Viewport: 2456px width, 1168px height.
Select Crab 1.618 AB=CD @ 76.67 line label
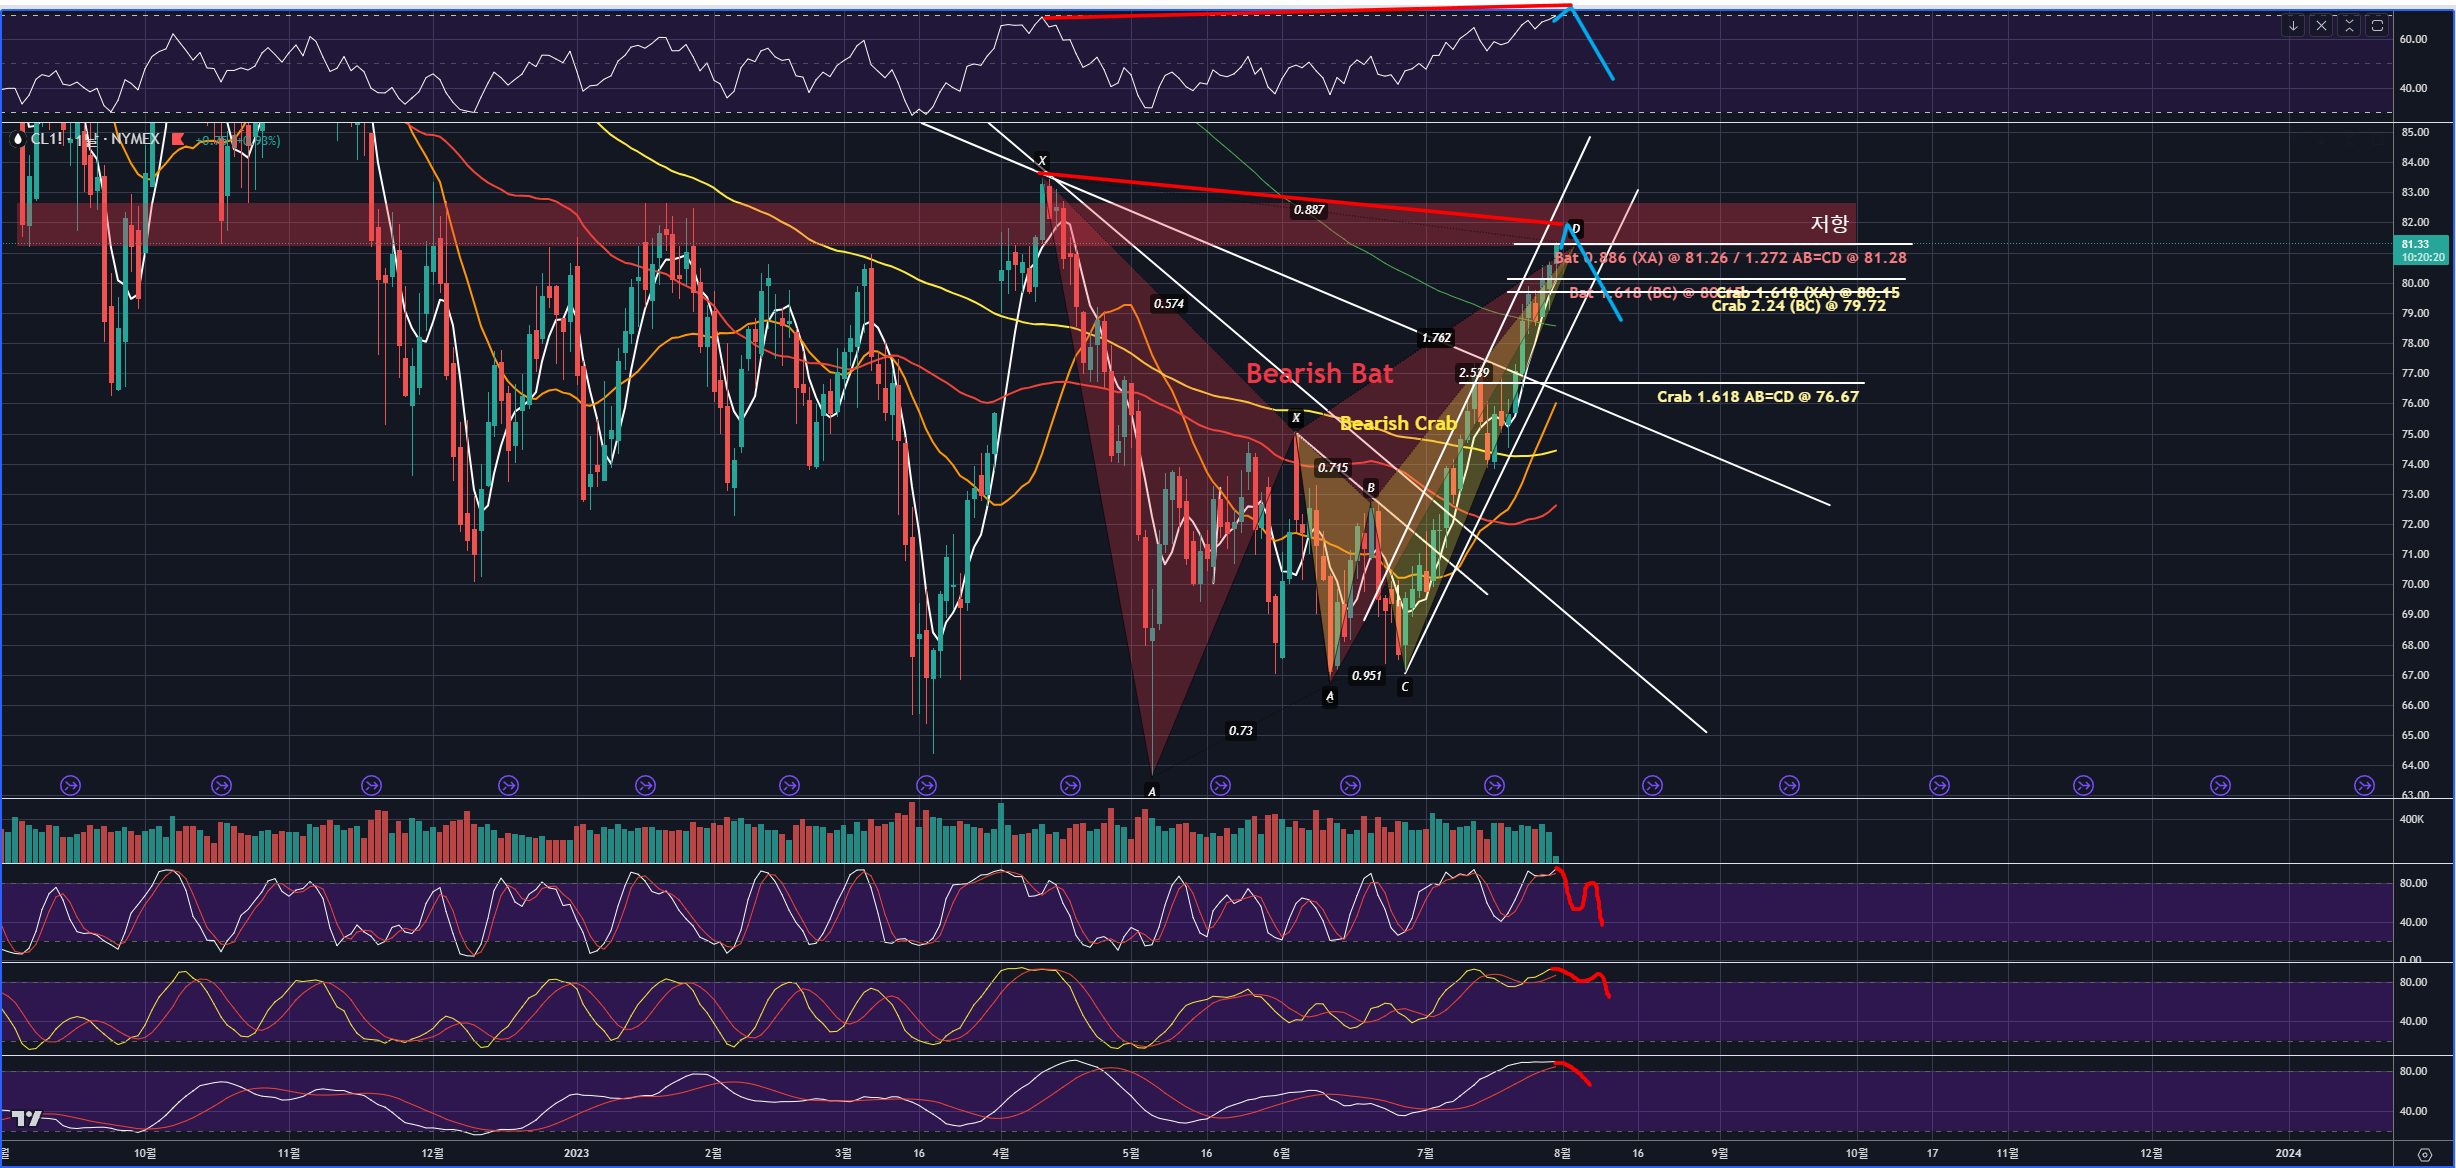1757,397
